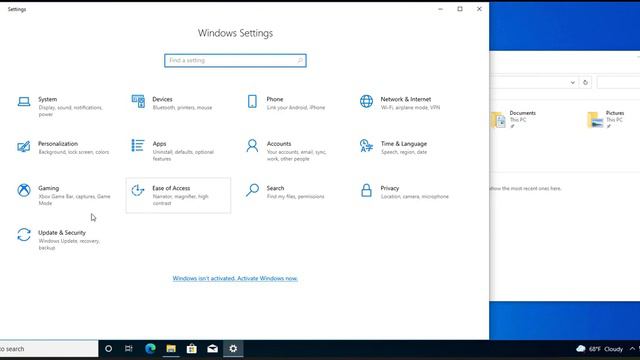Click 'Link your Android, iPhone' description
The width and height of the screenshot is (640, 360).
296,108
